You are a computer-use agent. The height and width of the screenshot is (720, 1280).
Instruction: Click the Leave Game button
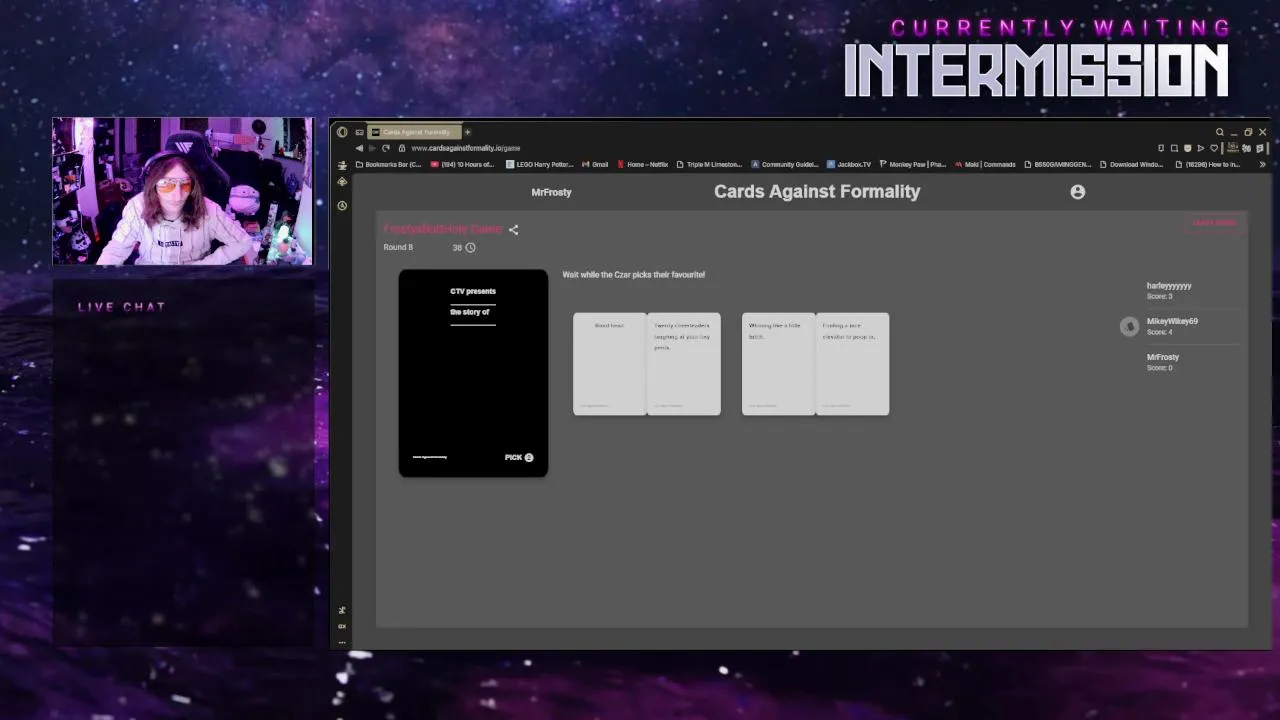(x=1215, y=223)
